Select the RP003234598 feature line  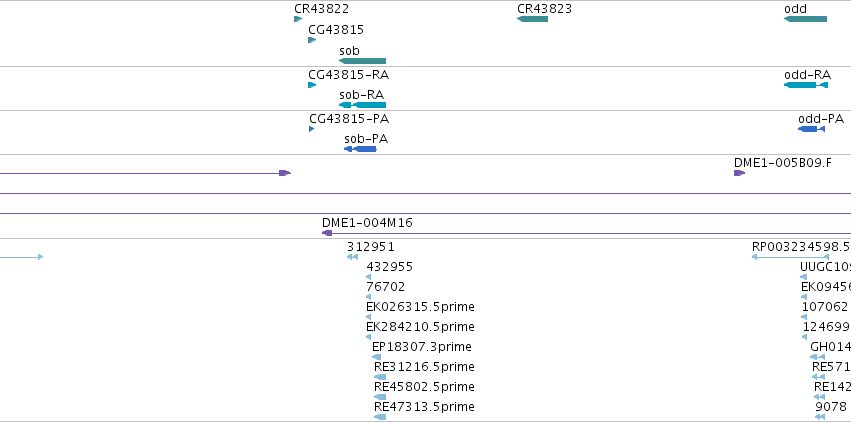(790, 257)
